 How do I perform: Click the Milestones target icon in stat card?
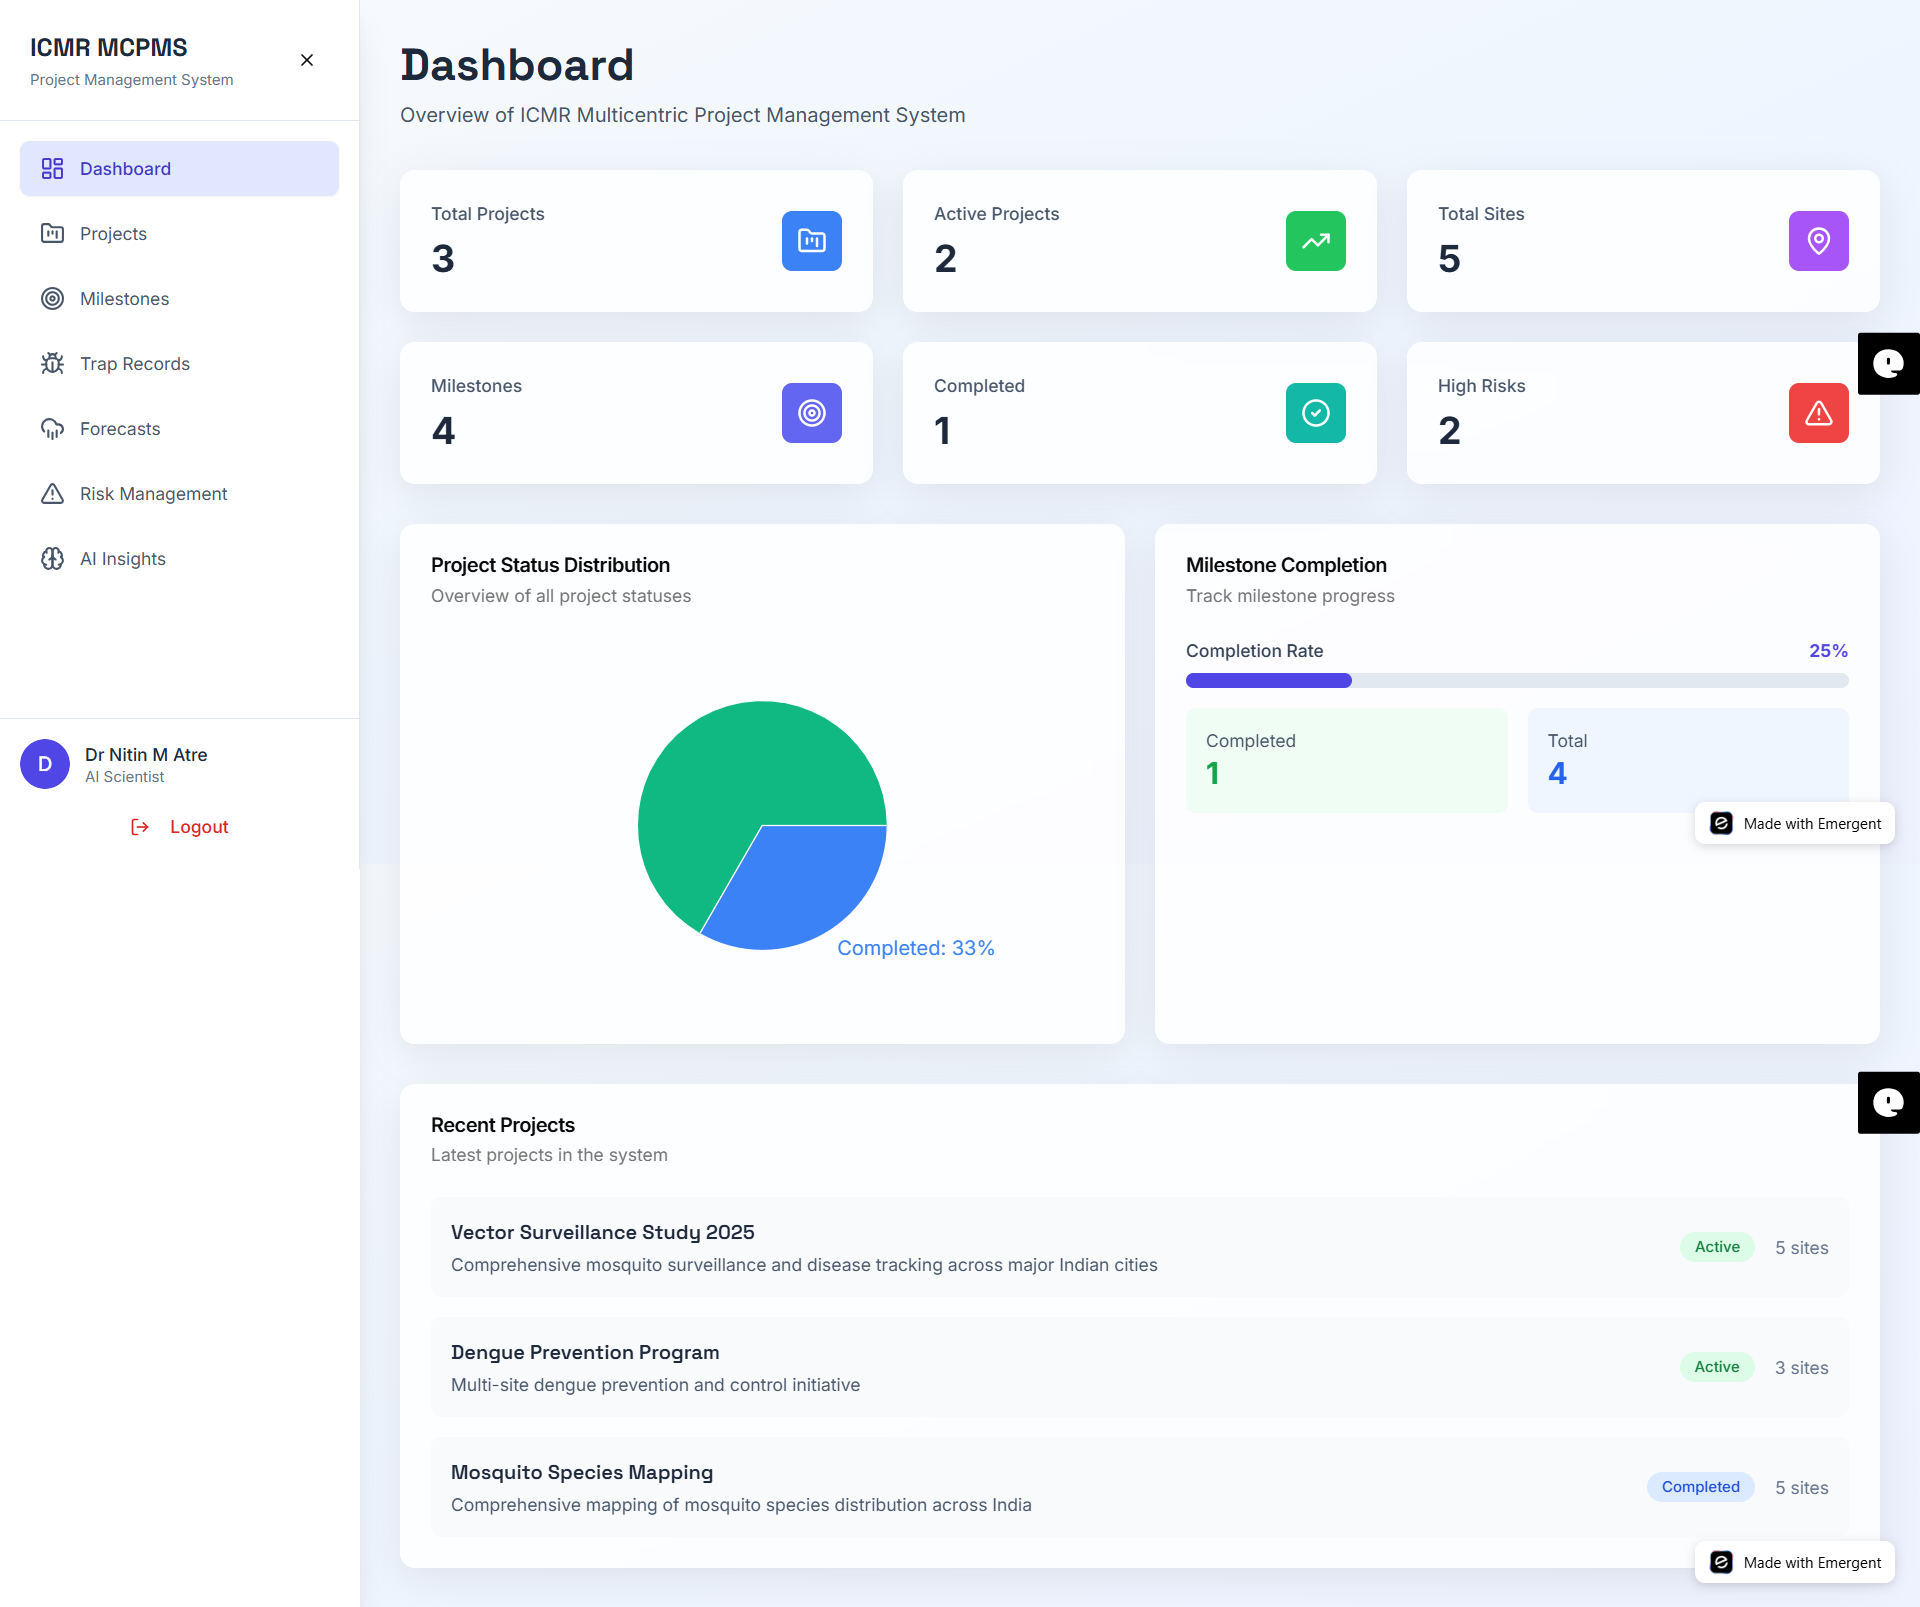[x=811, y=413]
